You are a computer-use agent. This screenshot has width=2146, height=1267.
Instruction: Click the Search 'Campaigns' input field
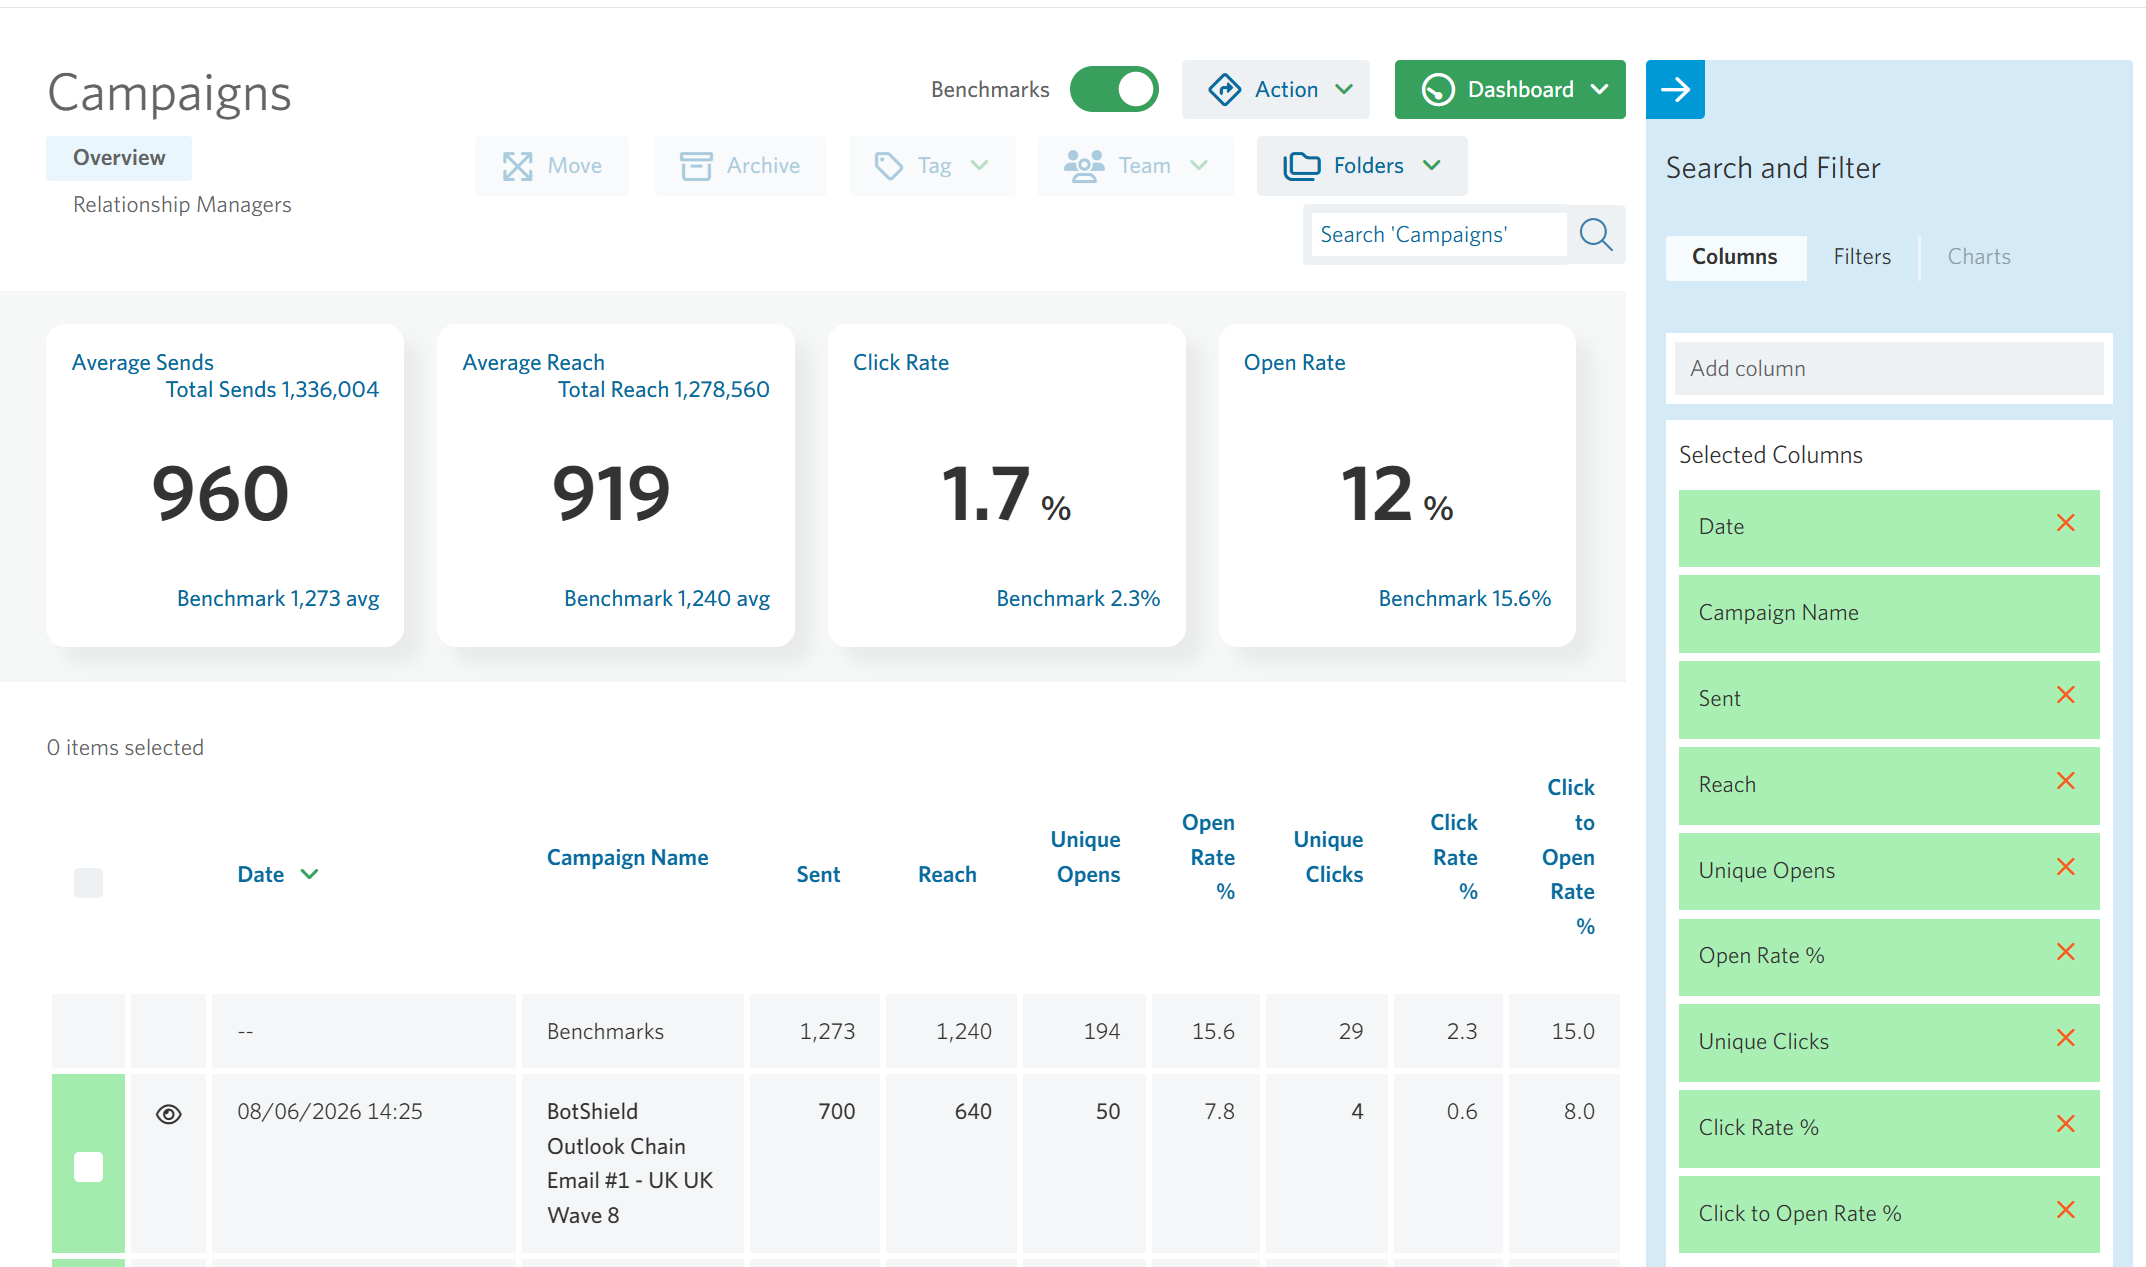point(1438,235)
